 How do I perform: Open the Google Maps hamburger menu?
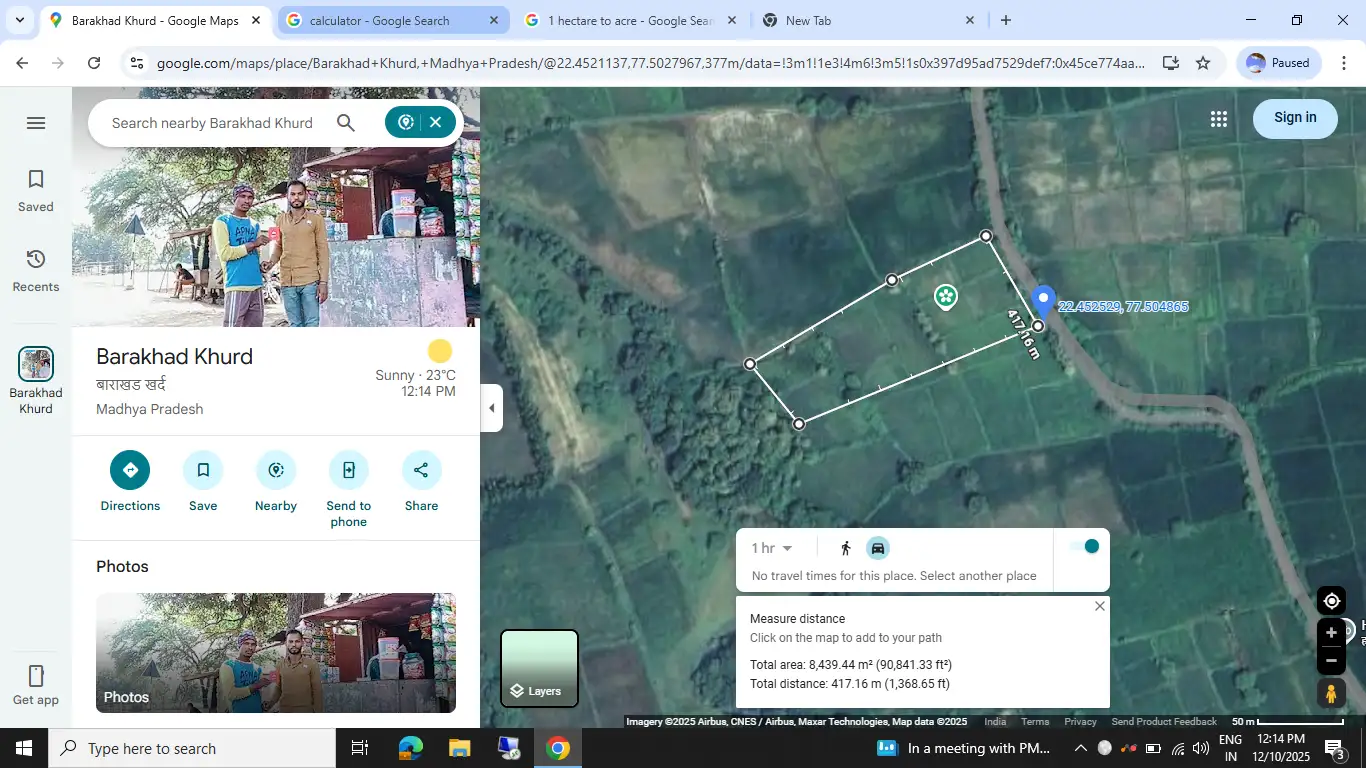[36, 123]
